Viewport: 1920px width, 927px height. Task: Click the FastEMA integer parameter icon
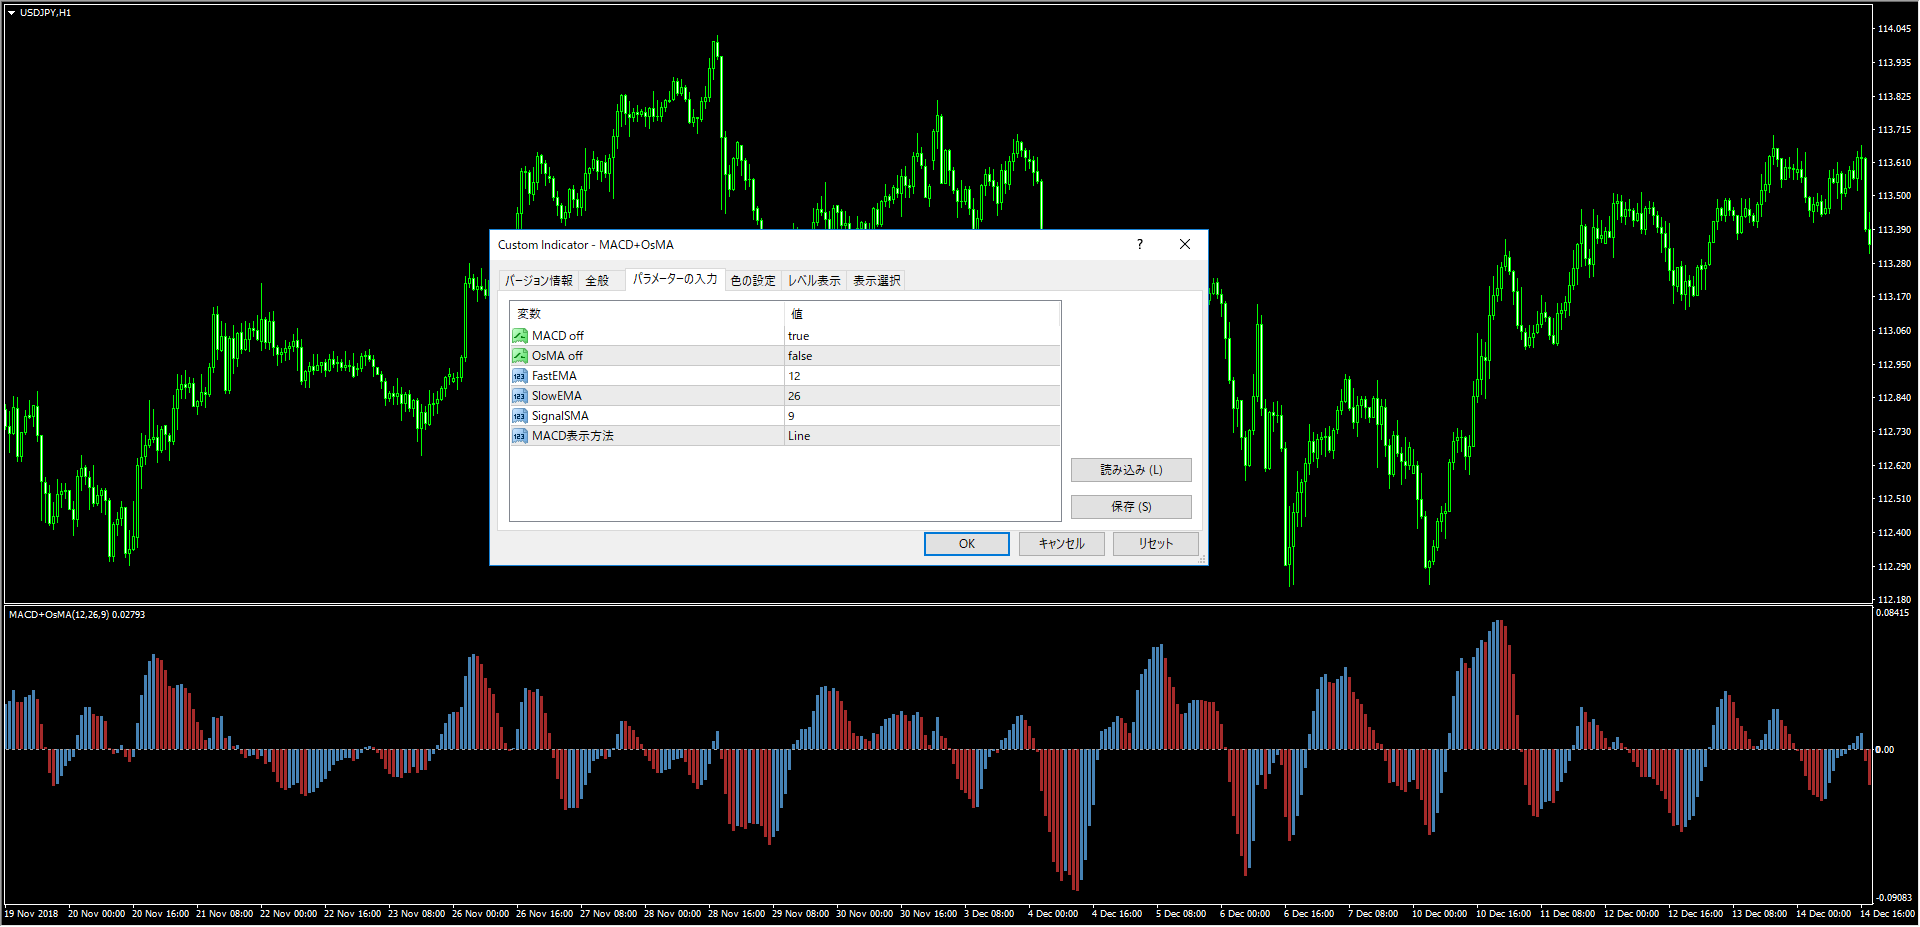[x=520, y=376]
